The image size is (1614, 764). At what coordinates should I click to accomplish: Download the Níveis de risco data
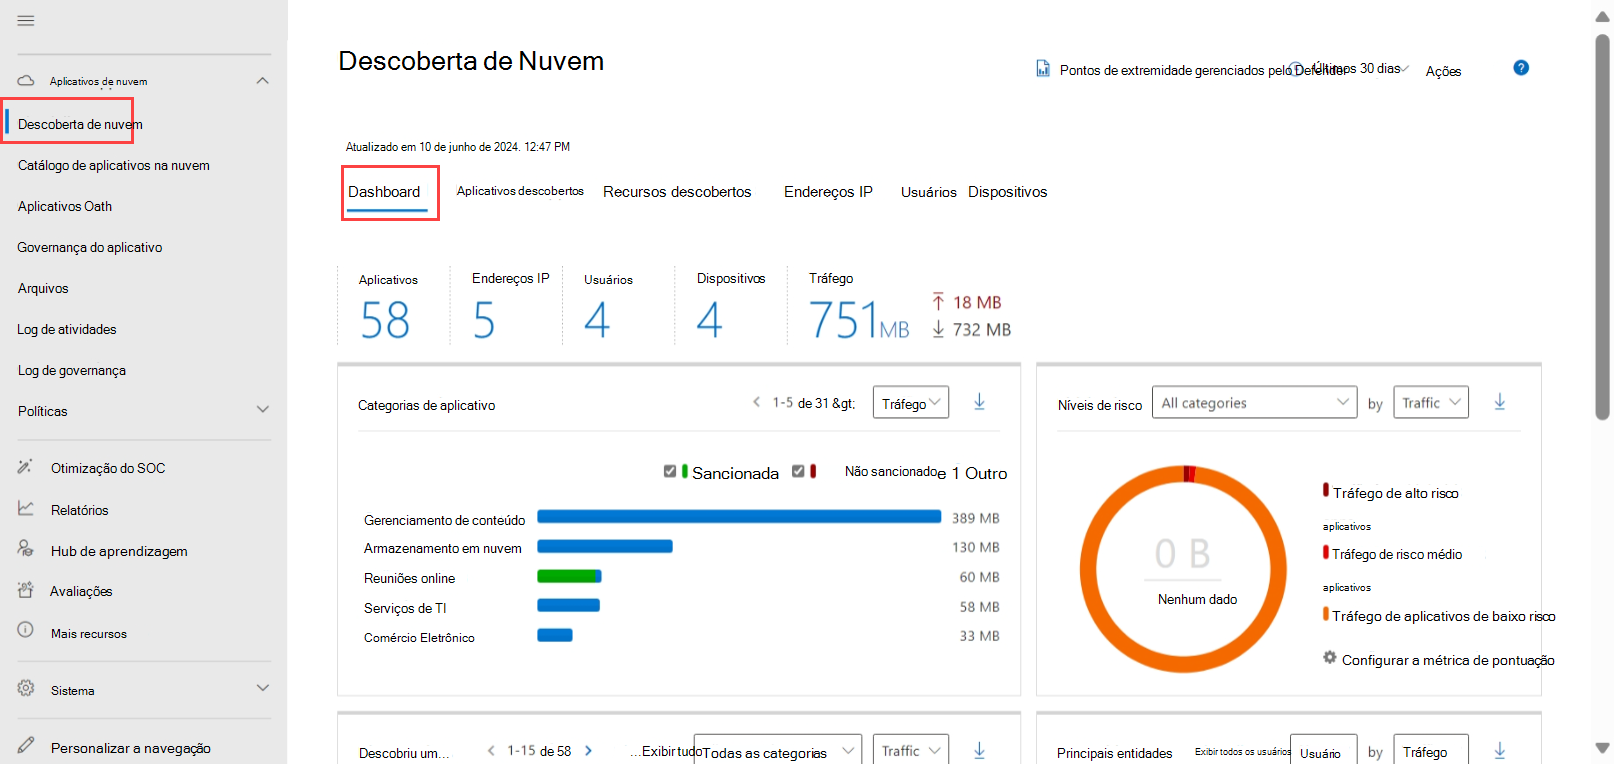coord(1499,402)
